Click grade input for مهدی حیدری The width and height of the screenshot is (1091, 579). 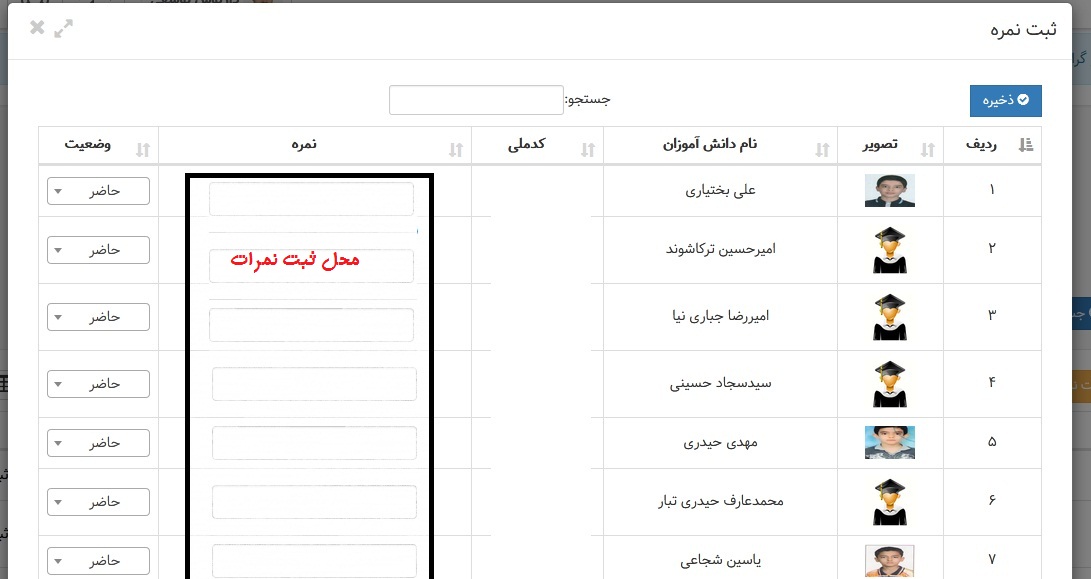314,443
